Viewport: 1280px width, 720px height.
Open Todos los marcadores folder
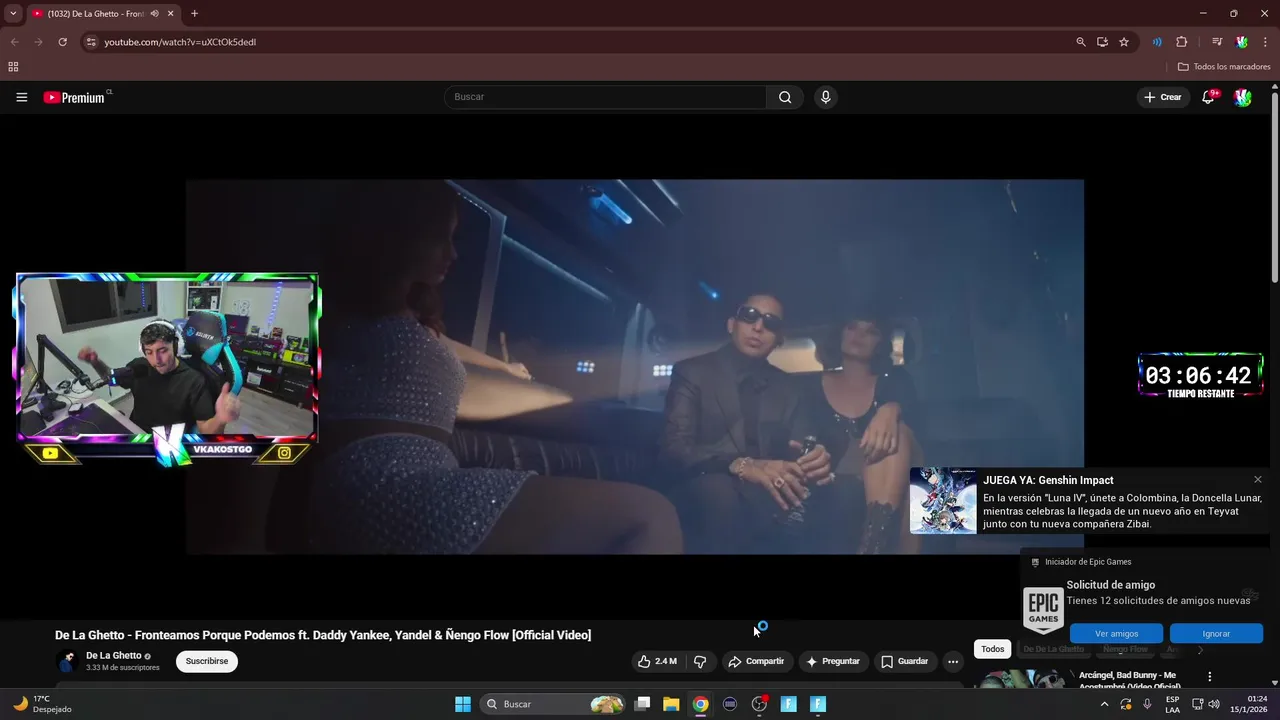pos(1224,67)
